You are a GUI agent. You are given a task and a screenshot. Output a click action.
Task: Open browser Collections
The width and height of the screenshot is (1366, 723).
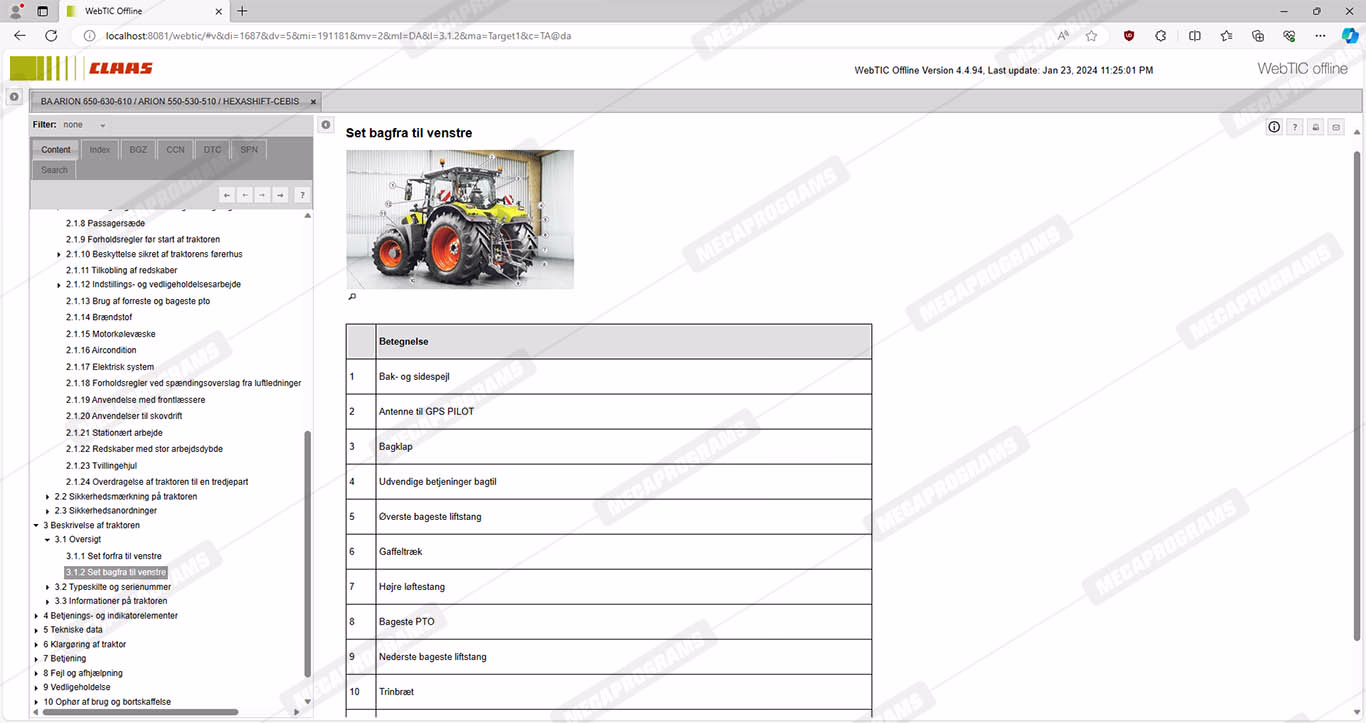click(x=1258, y=35)
